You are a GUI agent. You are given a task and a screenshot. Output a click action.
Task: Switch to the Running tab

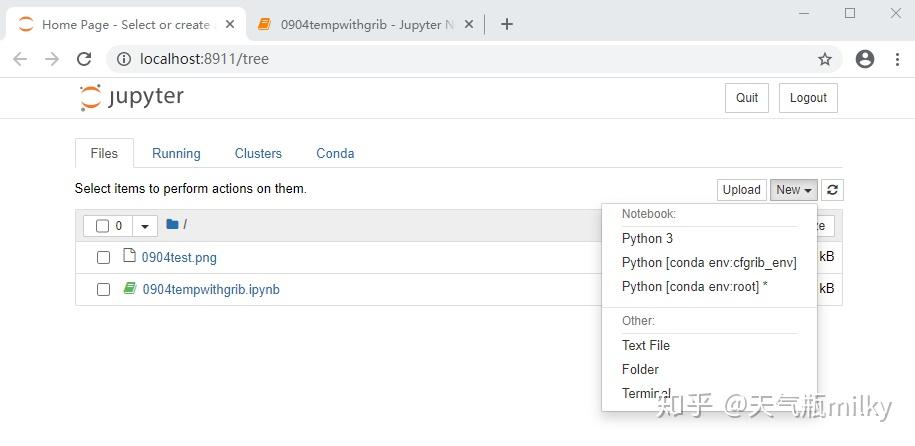click(x=176, y=153)
